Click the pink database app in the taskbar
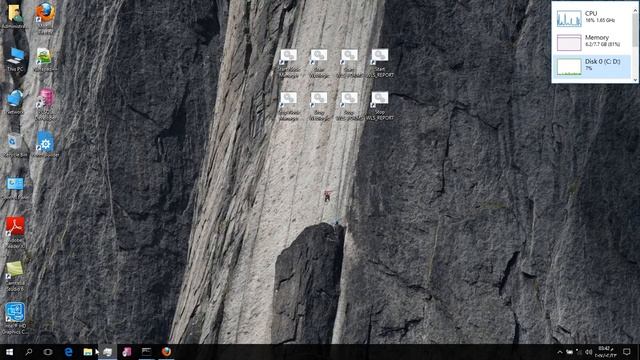The image size is (640, 360). [x=127, y=352]
